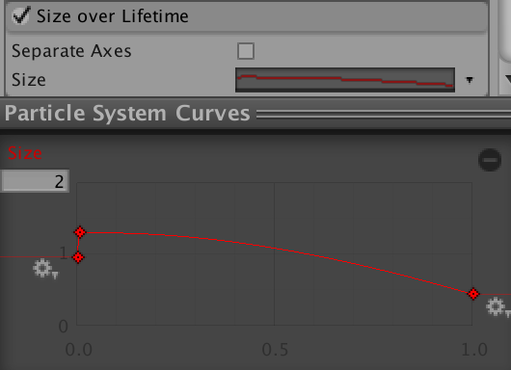This screenshot has height=370, width=511.
Task: Select the lower keyframe near value 1
Action: tap(78, 257)
